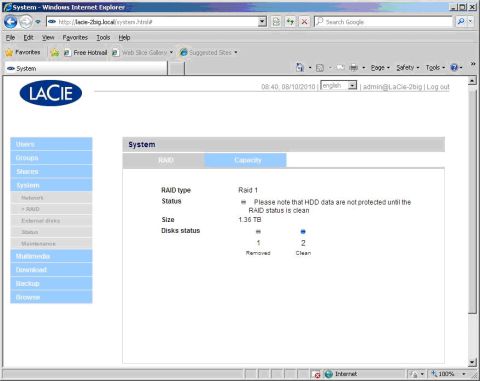Image resolution: width=480 pixels, height=381 pixels.
Task: Click the Home toolbar icon
Action: coord(300,68)
